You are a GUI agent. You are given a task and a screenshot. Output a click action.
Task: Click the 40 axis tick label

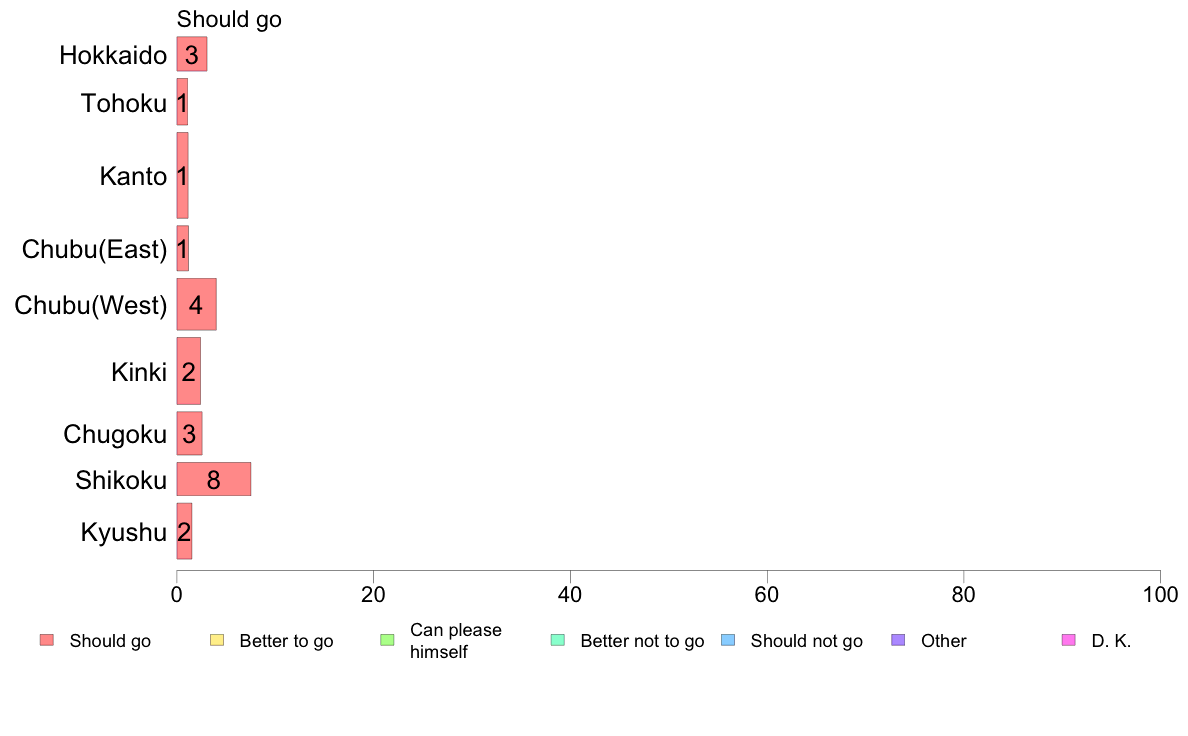pos(570,595)
